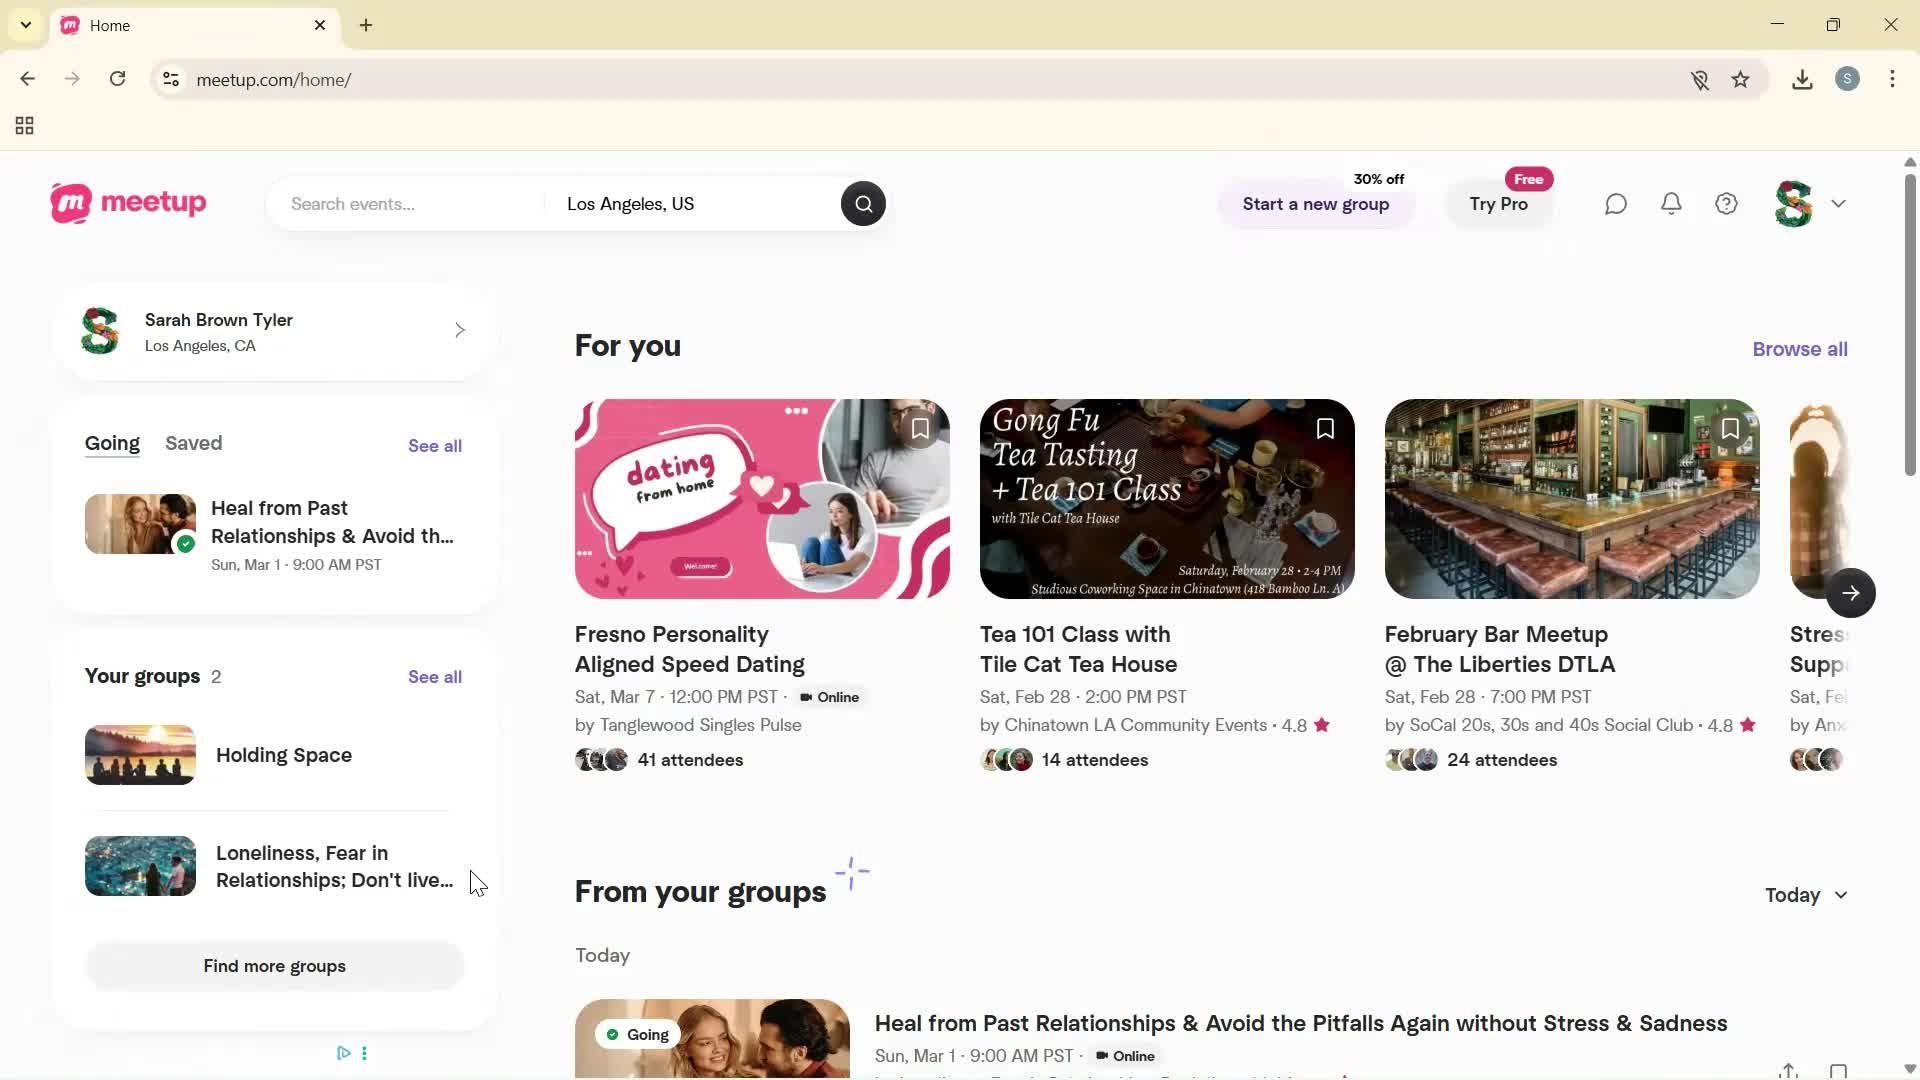1920x1080 pixels.
Task: Click the Meetup logo
Action: click(128, 203)
